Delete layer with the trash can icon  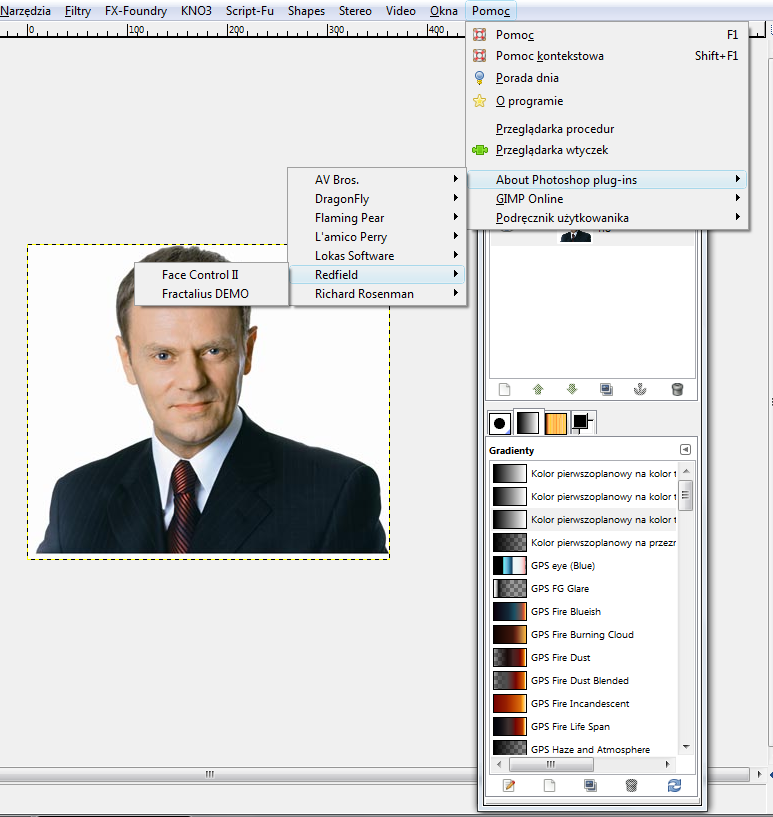pos(677,389)
